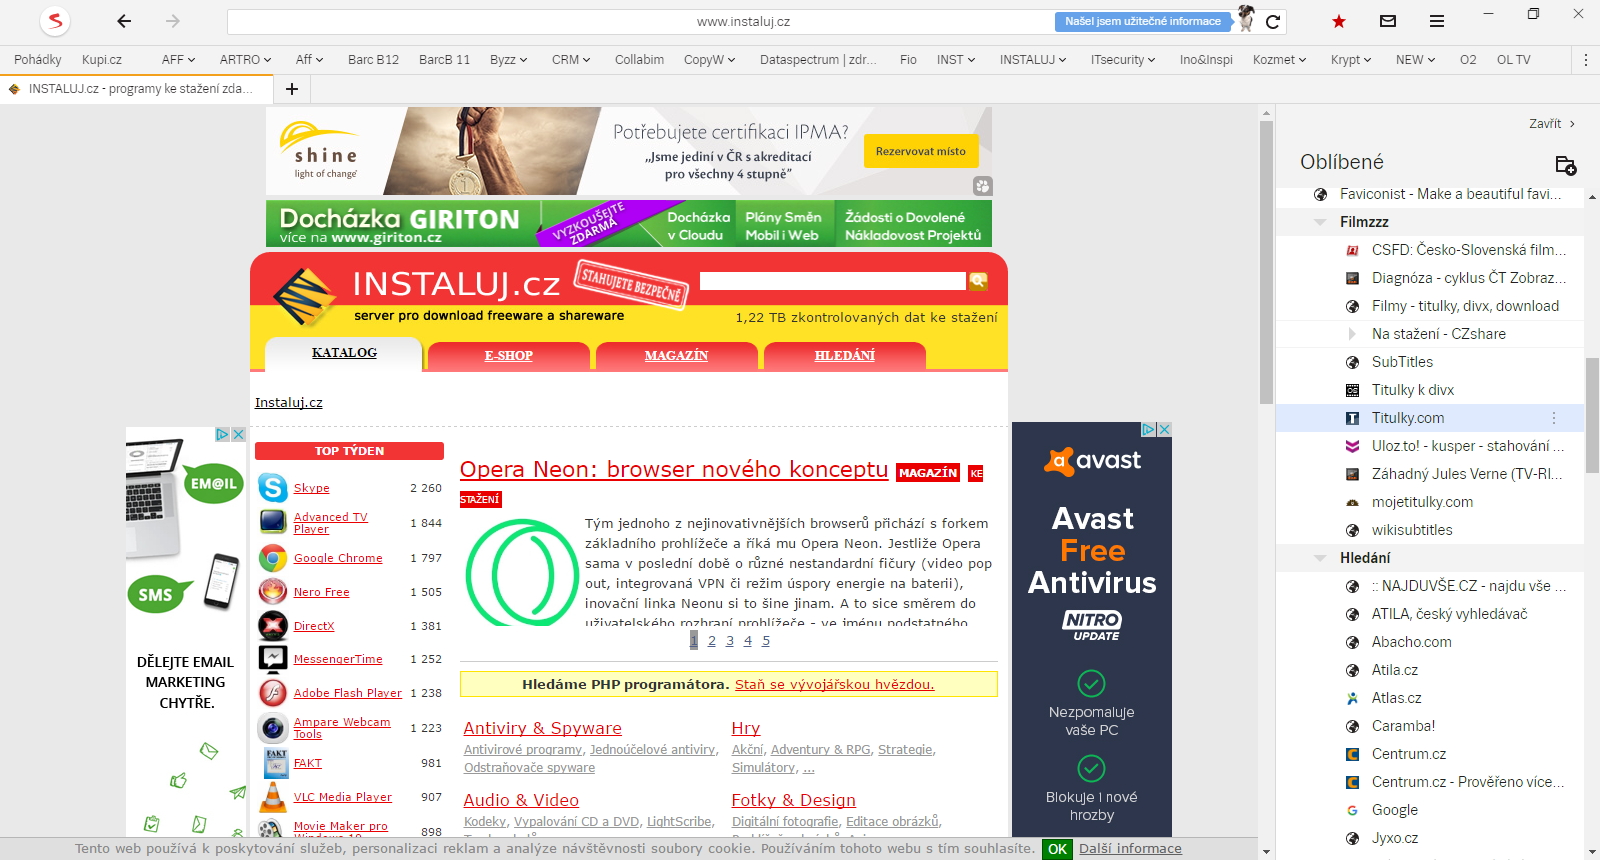
Task: Click the Google Chrome icon in top list
Action: (x=273, y=558)
